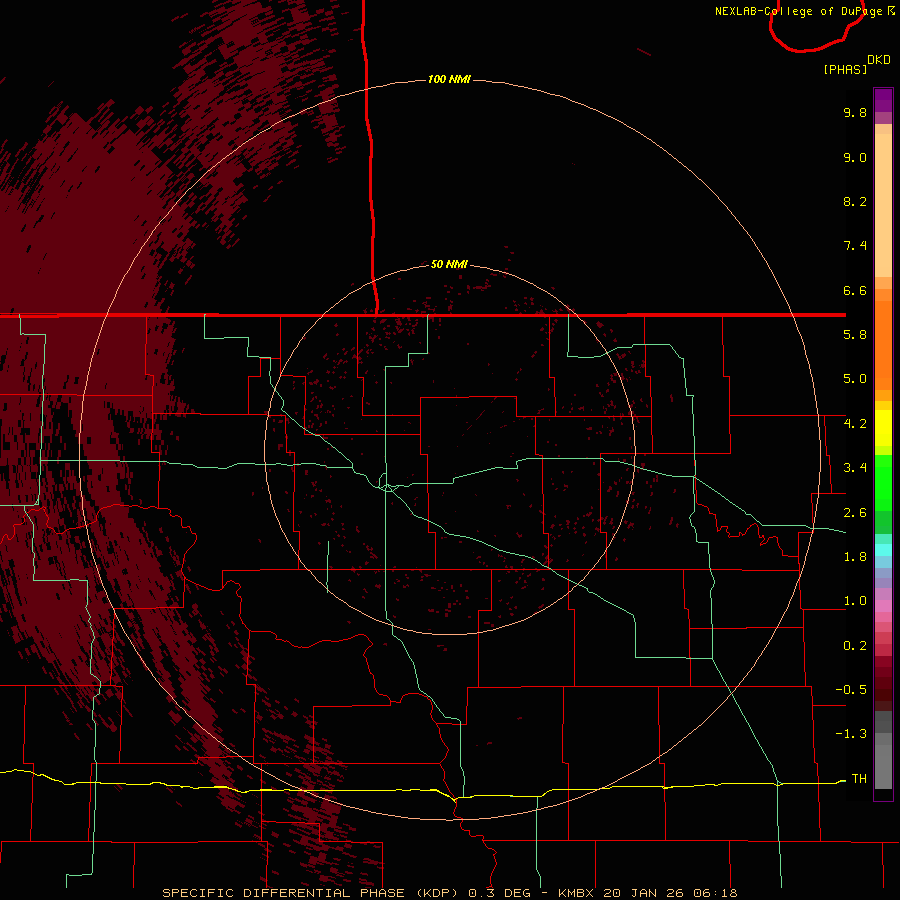Click the [PHAS] legend unit label
Screen dimensions: 900x900
845,69
